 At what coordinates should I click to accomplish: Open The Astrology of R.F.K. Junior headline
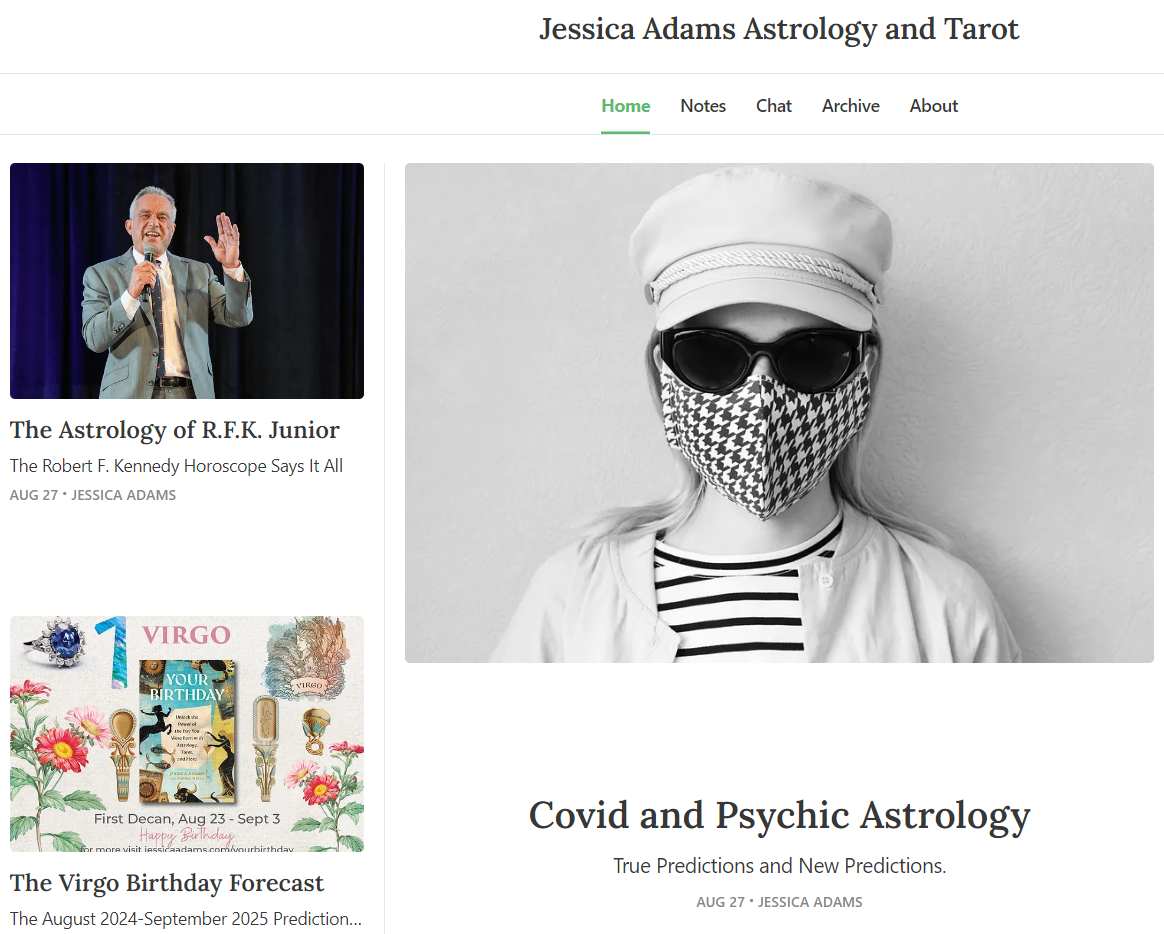click(174, 430)
